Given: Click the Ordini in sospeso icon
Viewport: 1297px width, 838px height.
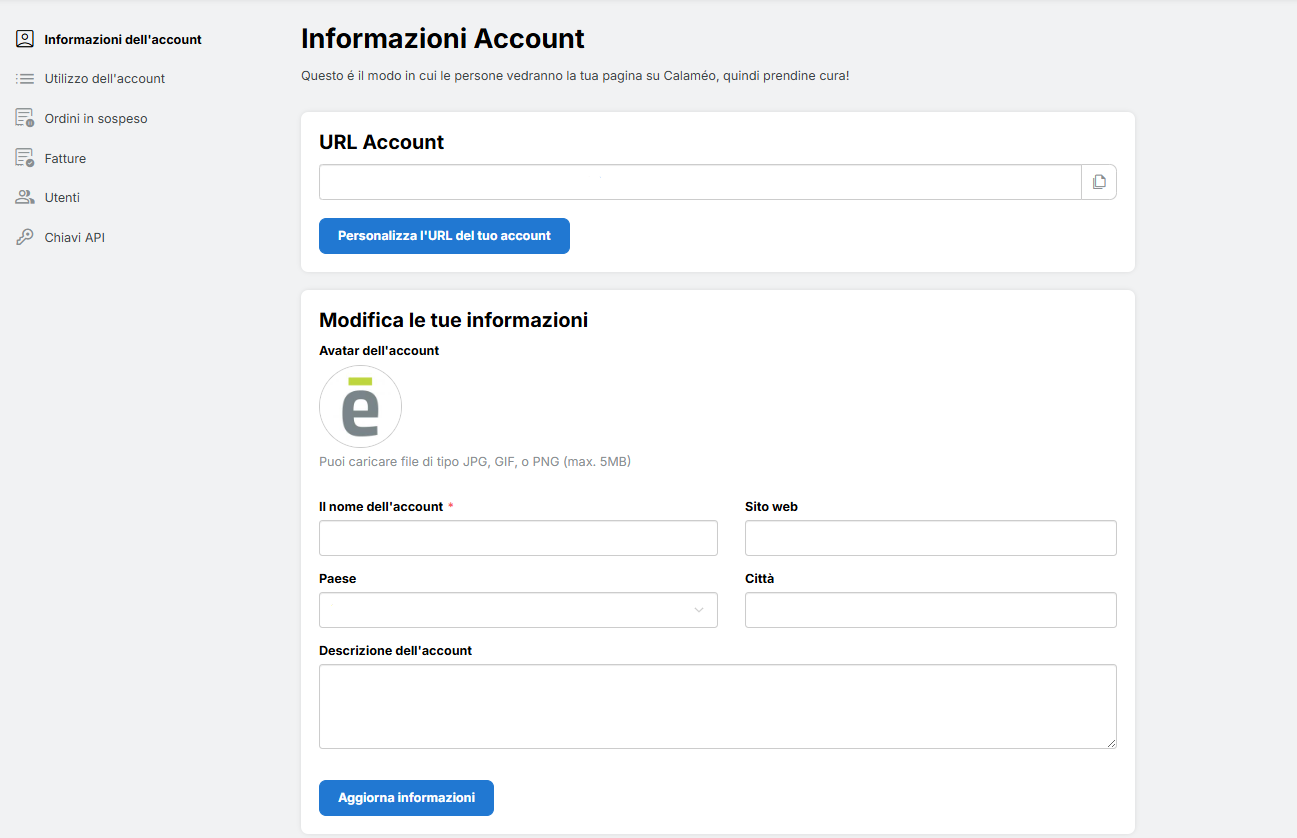Looking at the screenshot, I should (25, 118).
